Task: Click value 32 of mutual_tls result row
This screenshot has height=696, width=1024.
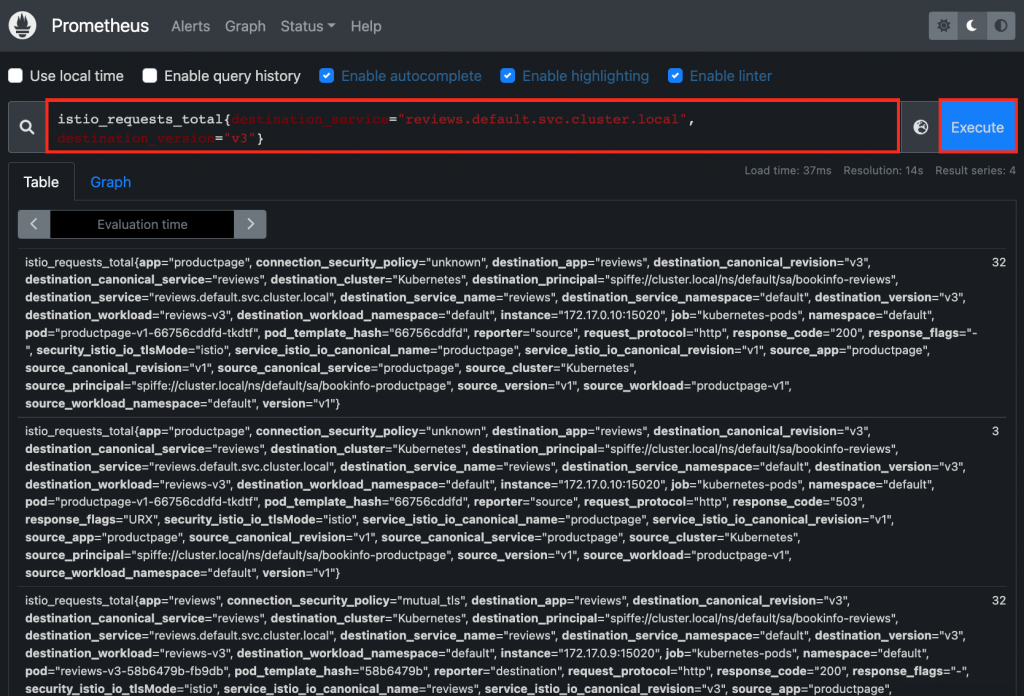Action: (999, 601)
